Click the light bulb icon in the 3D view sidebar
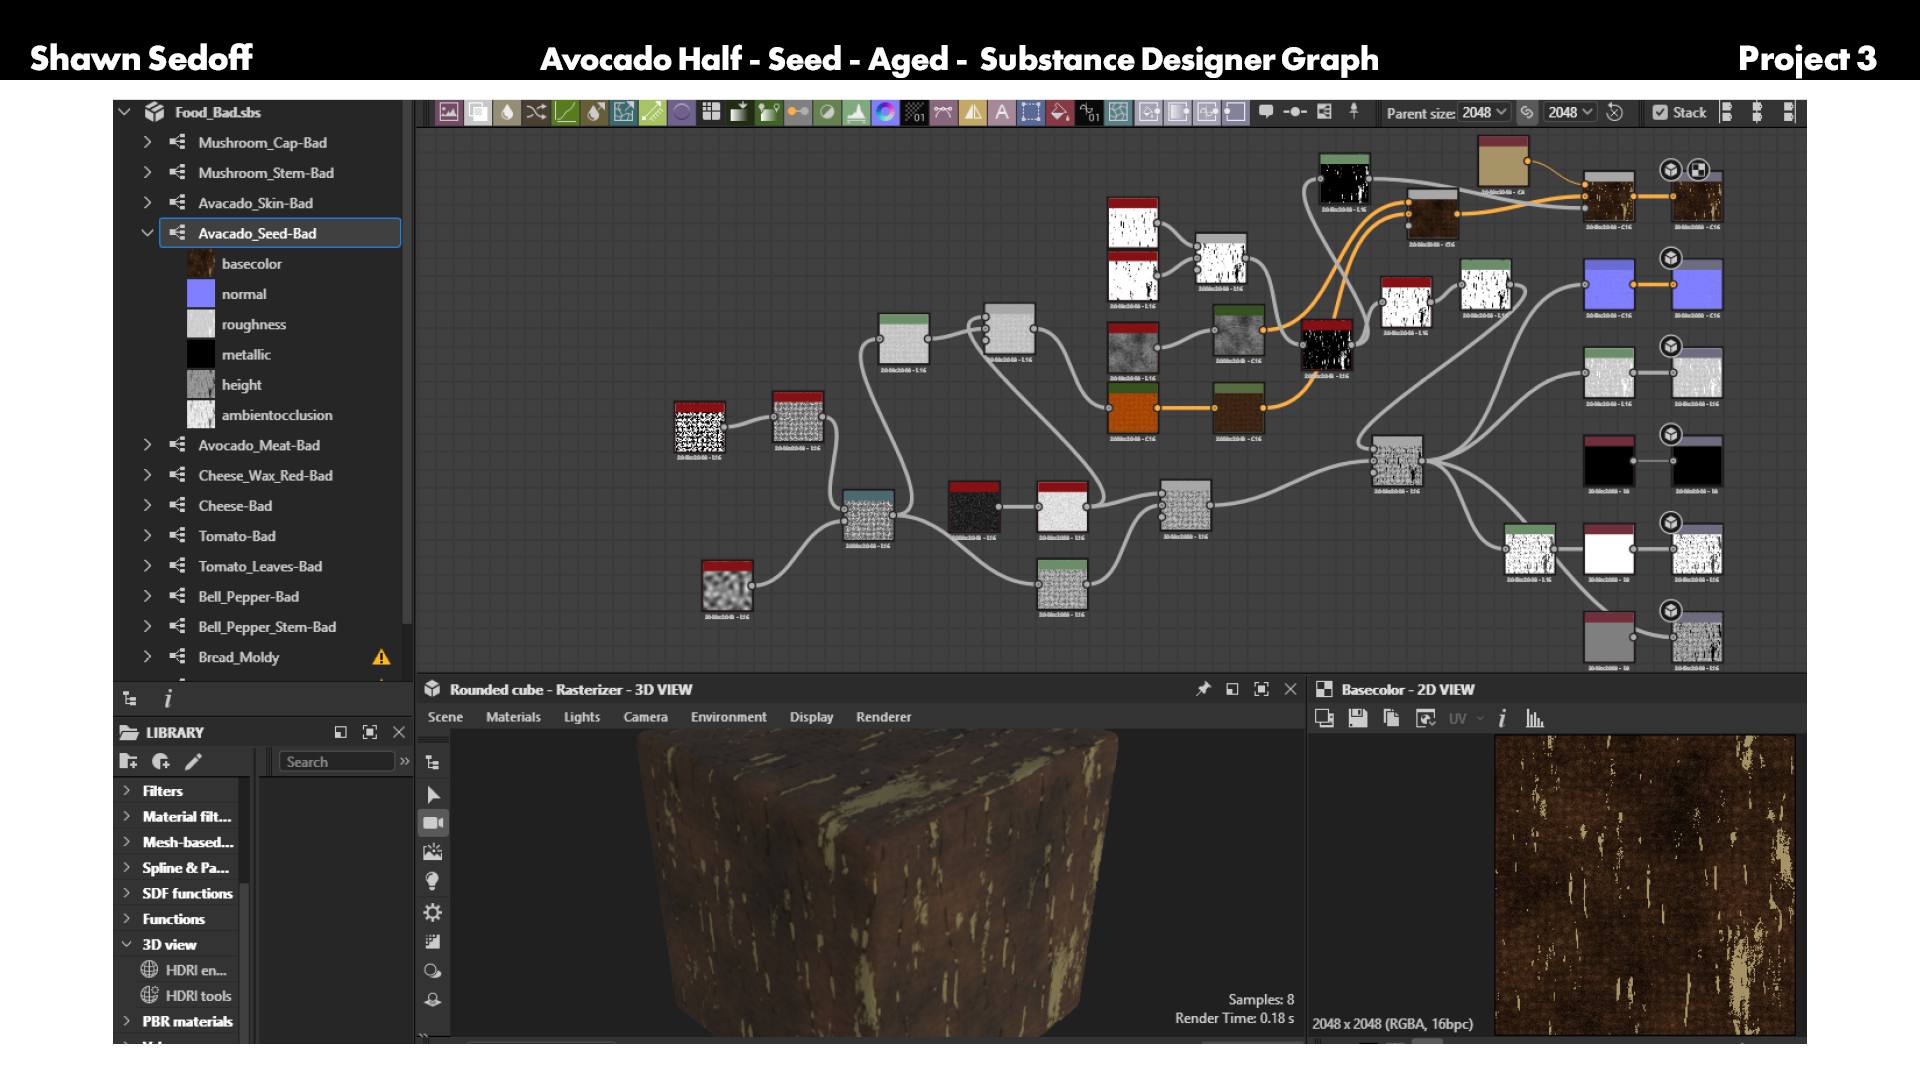 [432, 881]
